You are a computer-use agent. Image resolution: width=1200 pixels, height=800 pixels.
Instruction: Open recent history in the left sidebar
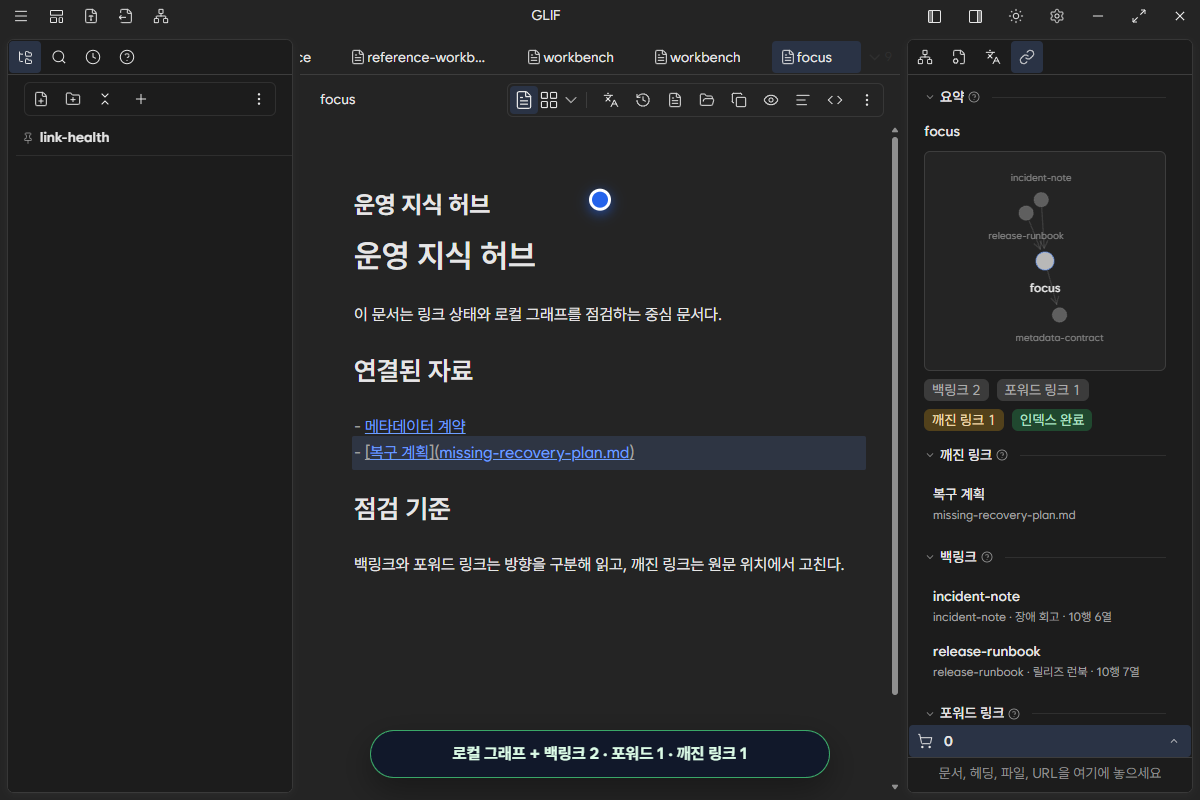pos(93,57)
